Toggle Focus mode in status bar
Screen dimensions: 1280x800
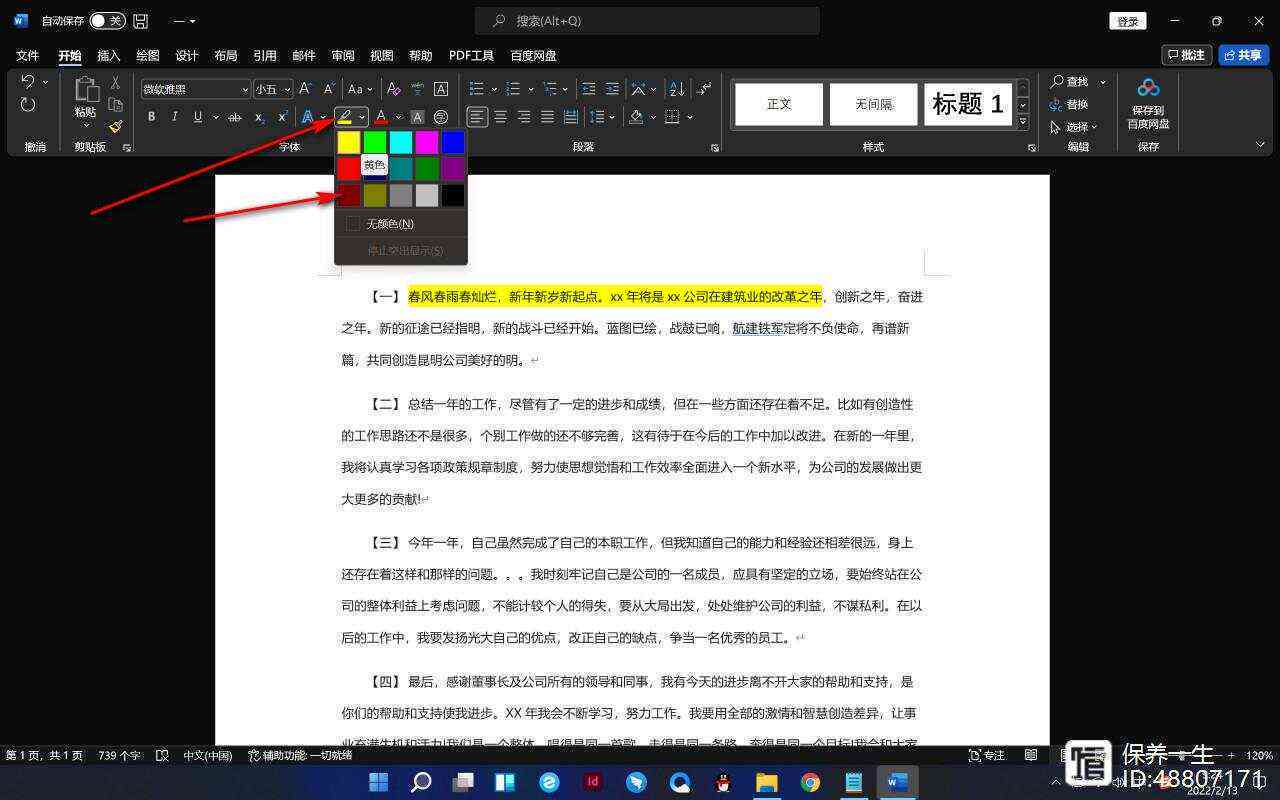coord(987,756)
